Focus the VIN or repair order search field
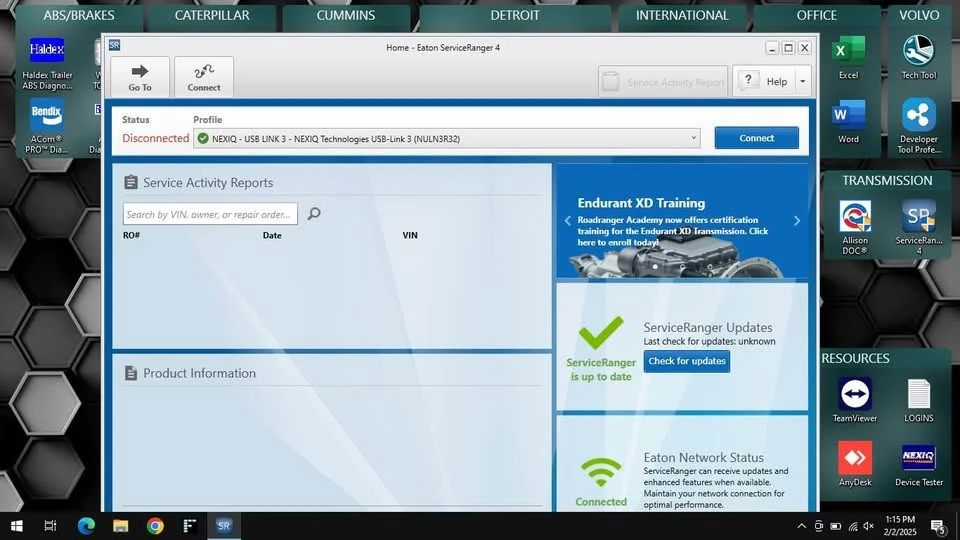 (210, 214)
